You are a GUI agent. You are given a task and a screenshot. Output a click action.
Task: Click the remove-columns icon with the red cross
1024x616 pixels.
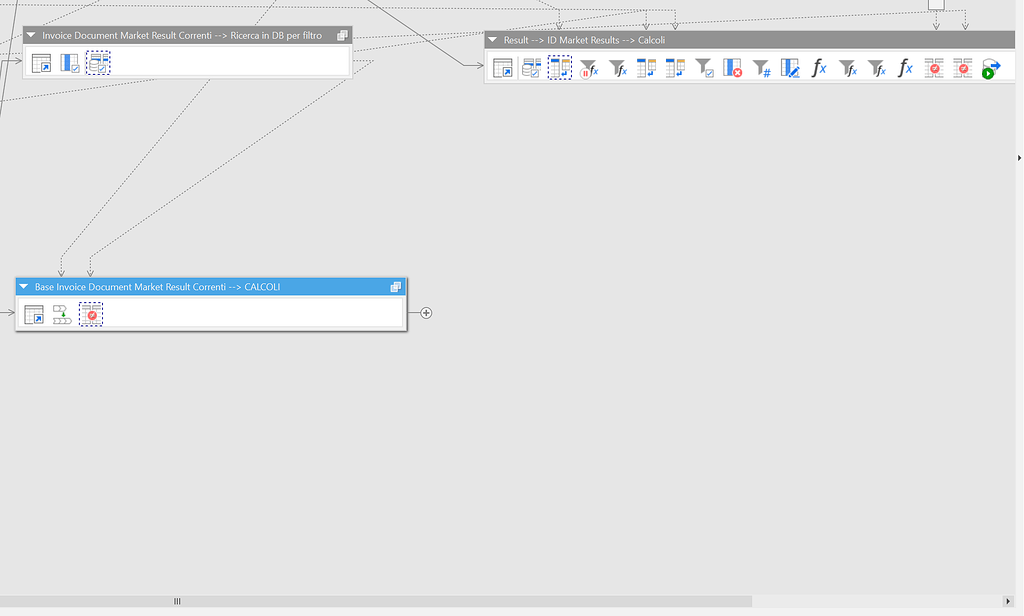(734, 68)
